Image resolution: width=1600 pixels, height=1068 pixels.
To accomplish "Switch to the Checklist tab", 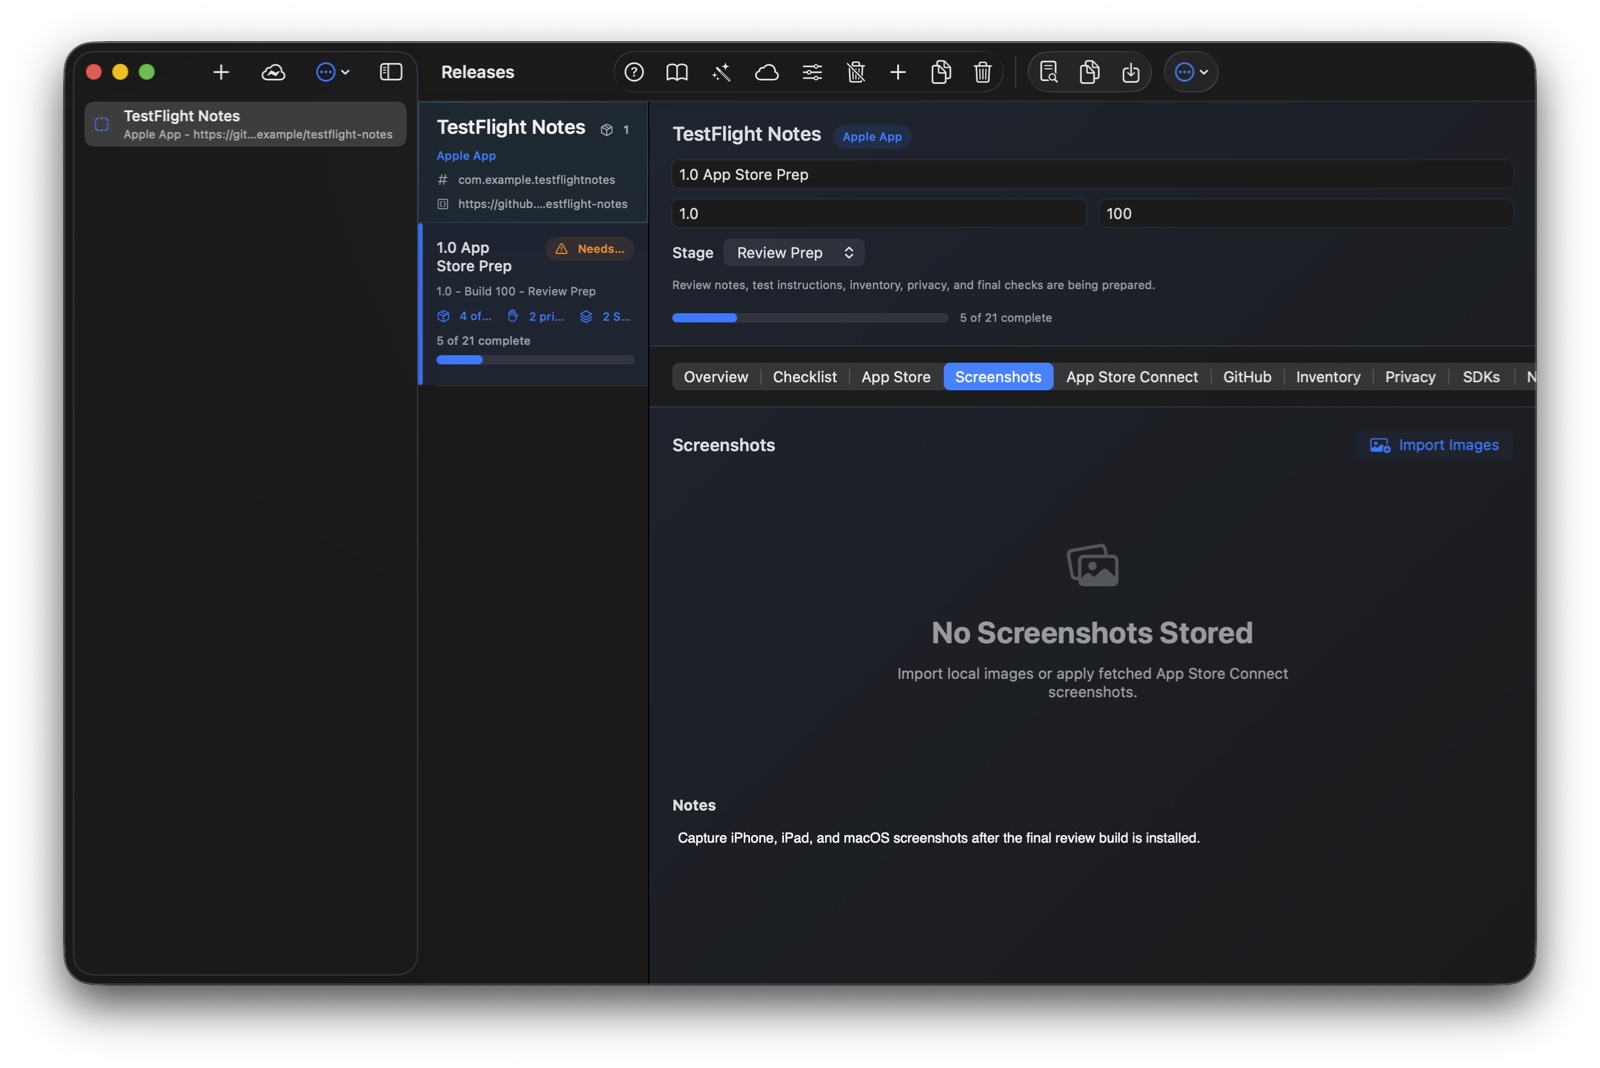I will point(805,377).
